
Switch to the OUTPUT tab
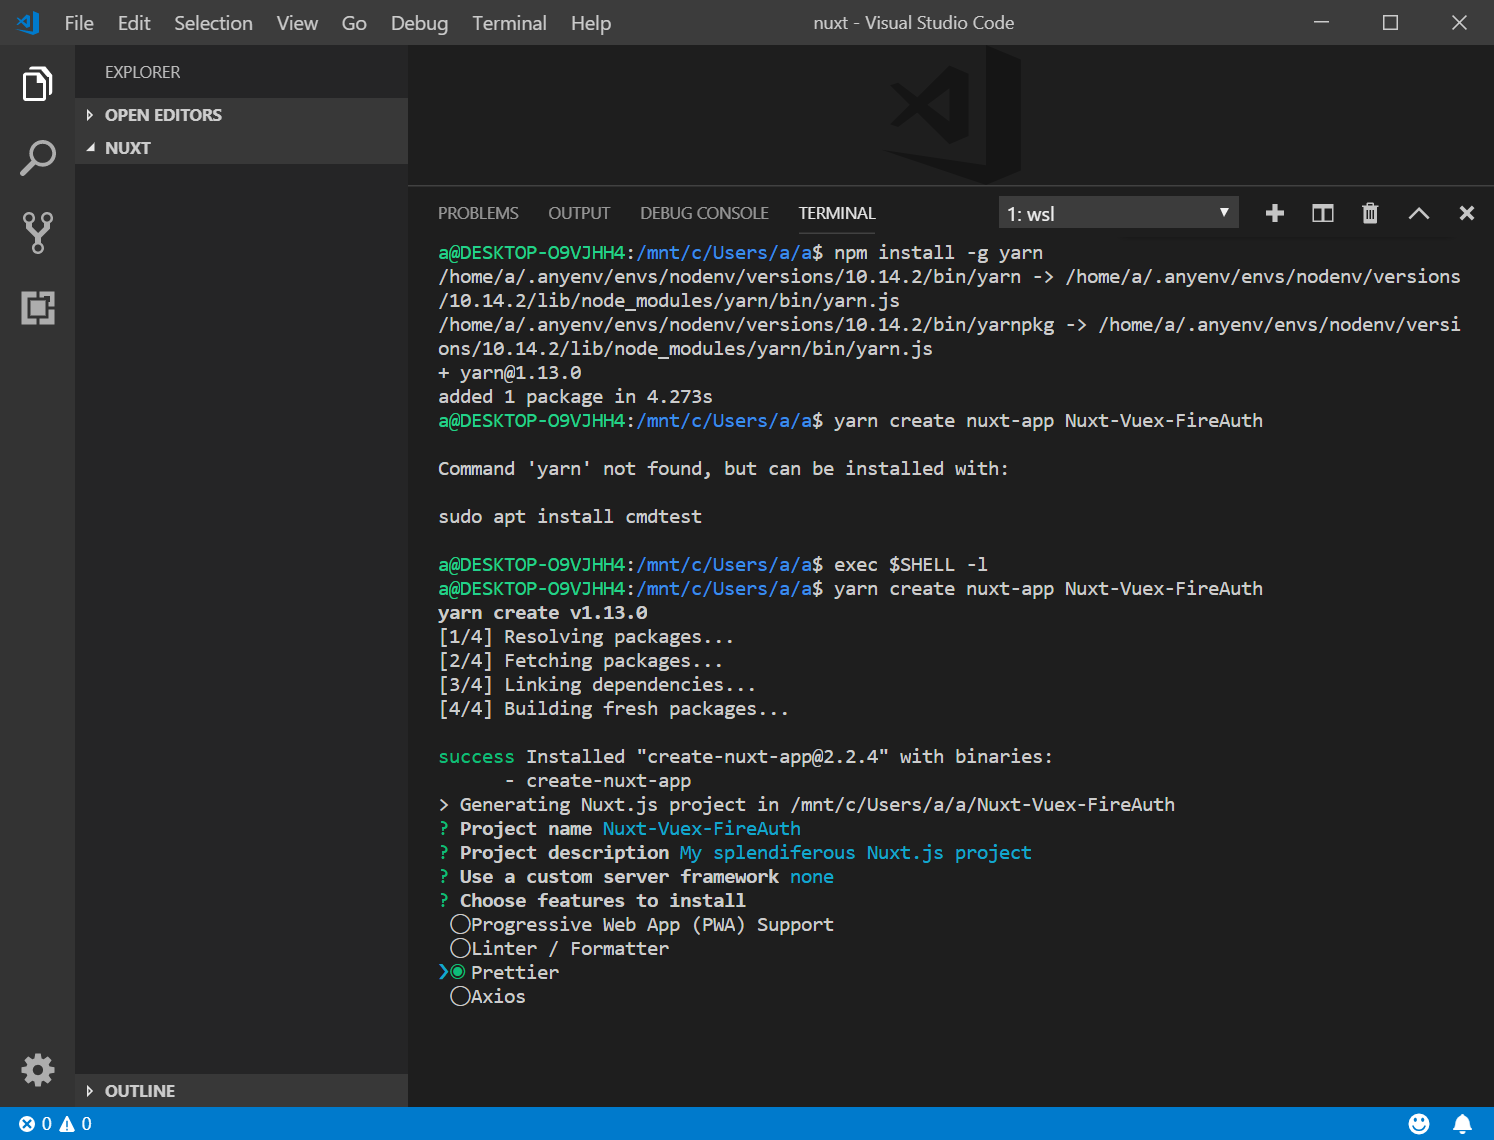click(x=579, y=213)
